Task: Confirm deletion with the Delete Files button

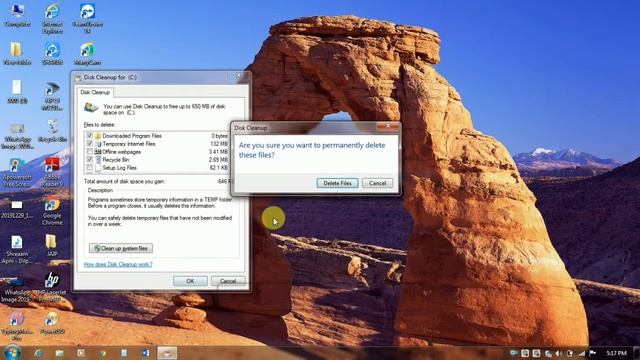Action: click(337, 183)
